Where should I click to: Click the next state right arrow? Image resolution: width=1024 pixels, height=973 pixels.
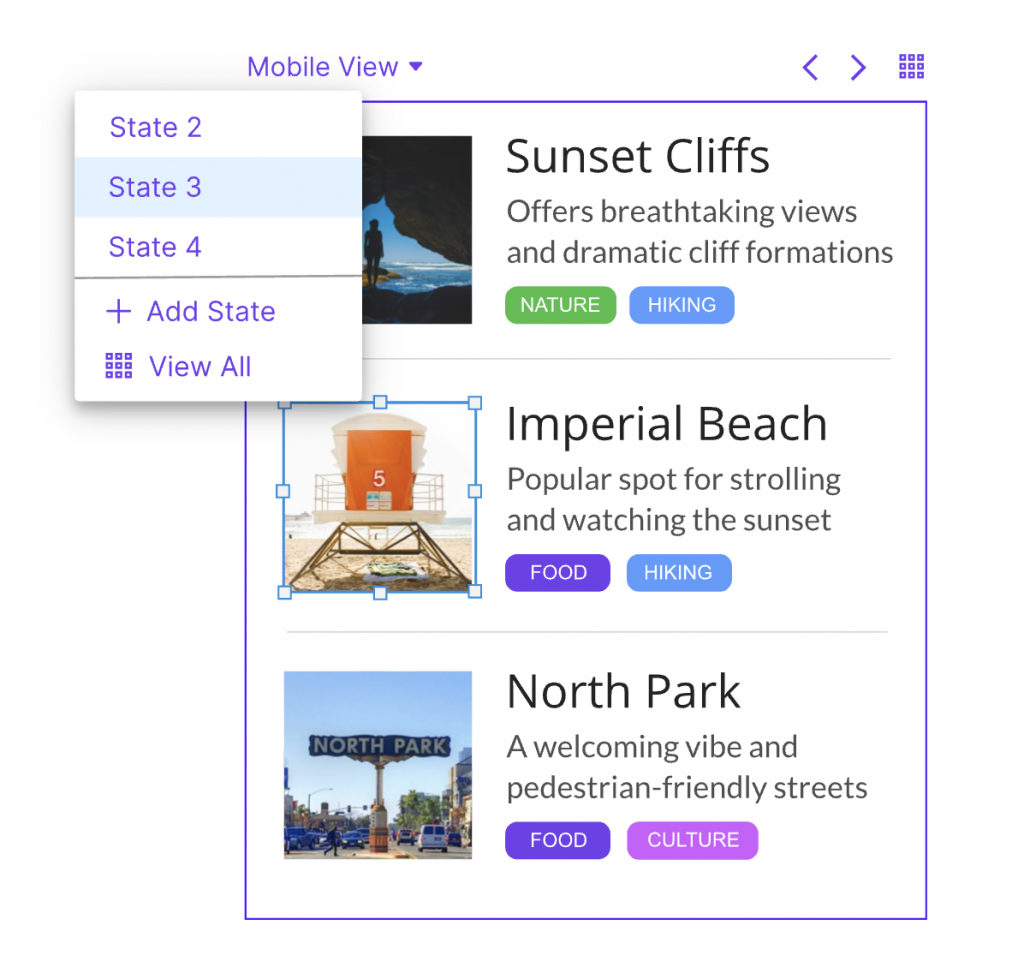(858, 68)
